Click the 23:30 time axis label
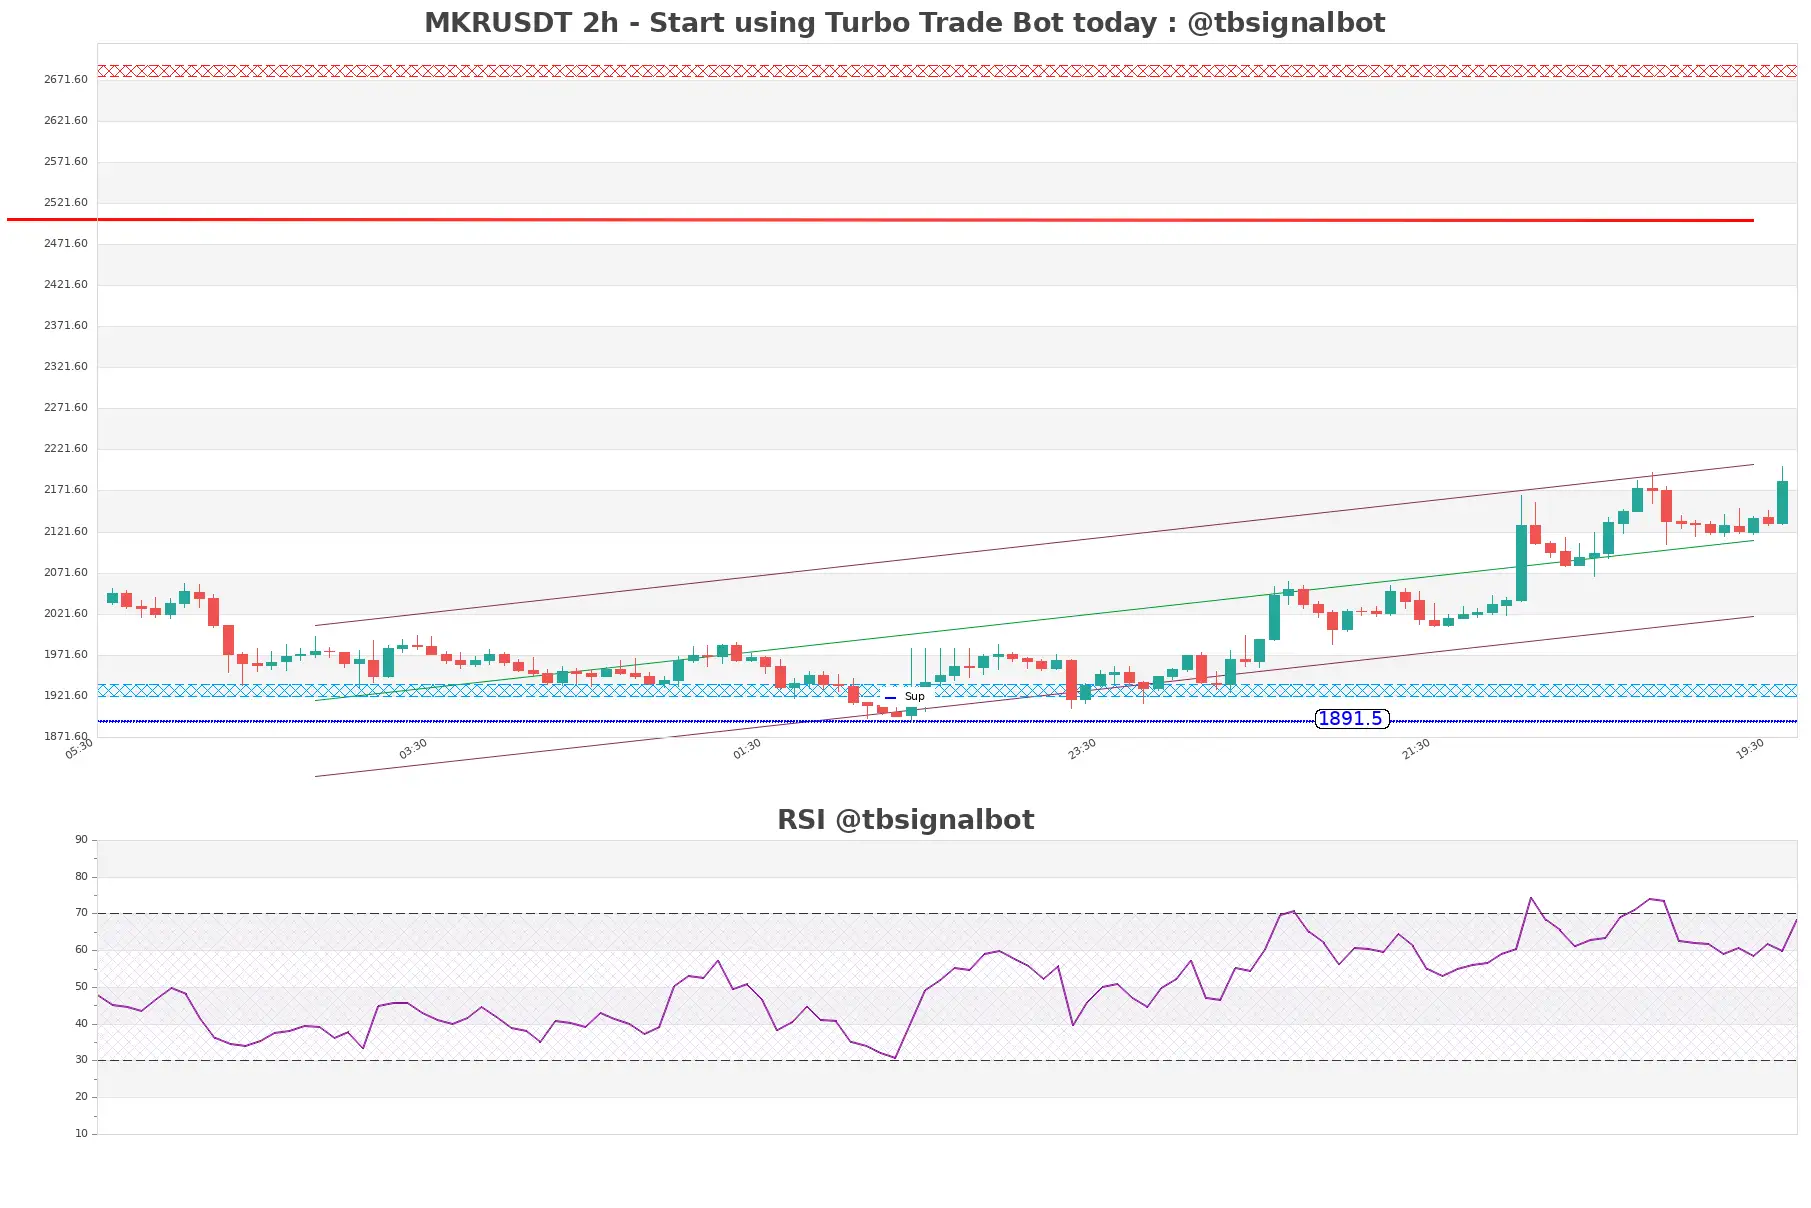Viewport: 1811px width, 1208px height. 1082,749
